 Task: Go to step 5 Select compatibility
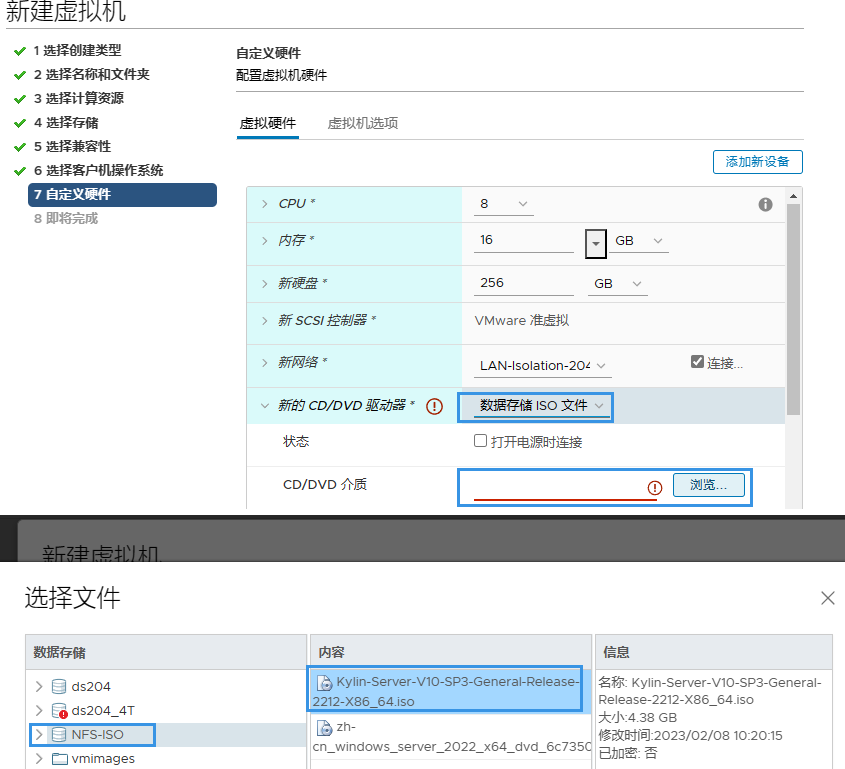(x=72, y=147)
